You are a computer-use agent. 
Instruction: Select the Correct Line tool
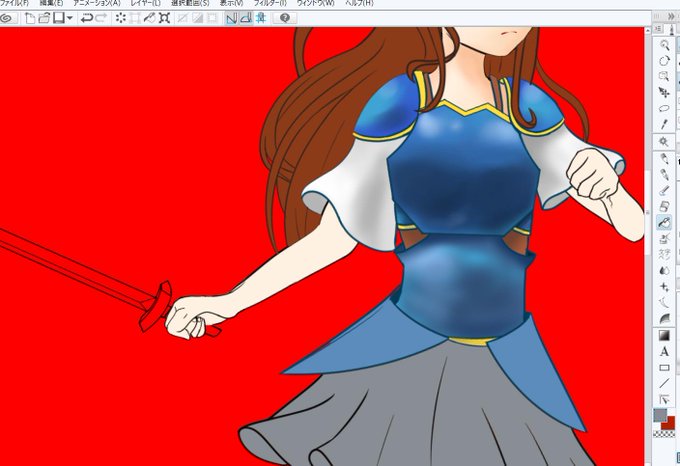(664, 399)
